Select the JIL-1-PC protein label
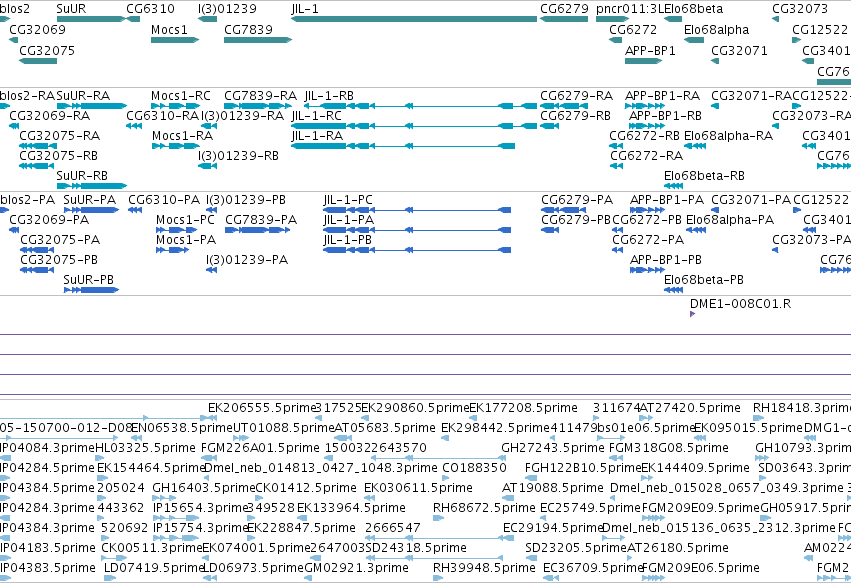 pos(348,200)
